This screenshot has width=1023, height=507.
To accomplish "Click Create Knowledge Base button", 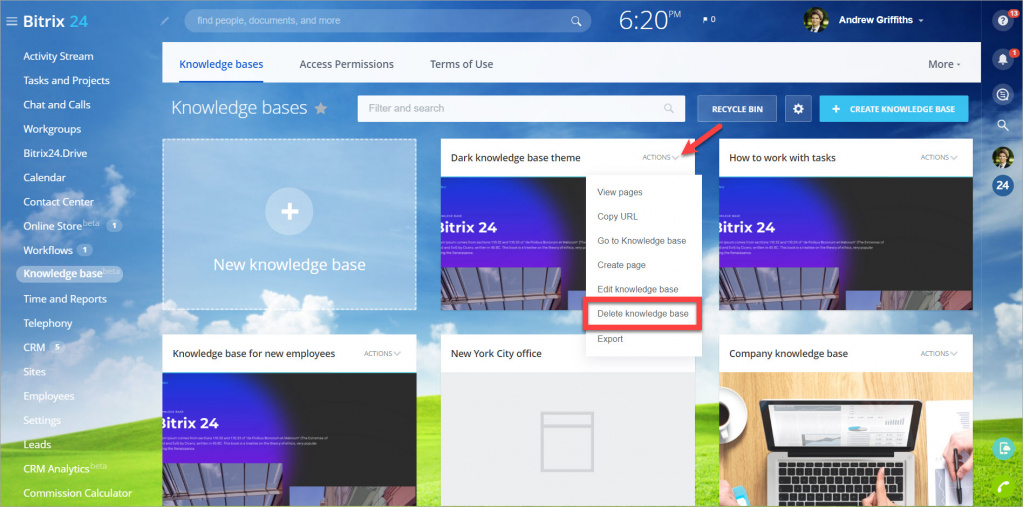I will pos(894,109).
